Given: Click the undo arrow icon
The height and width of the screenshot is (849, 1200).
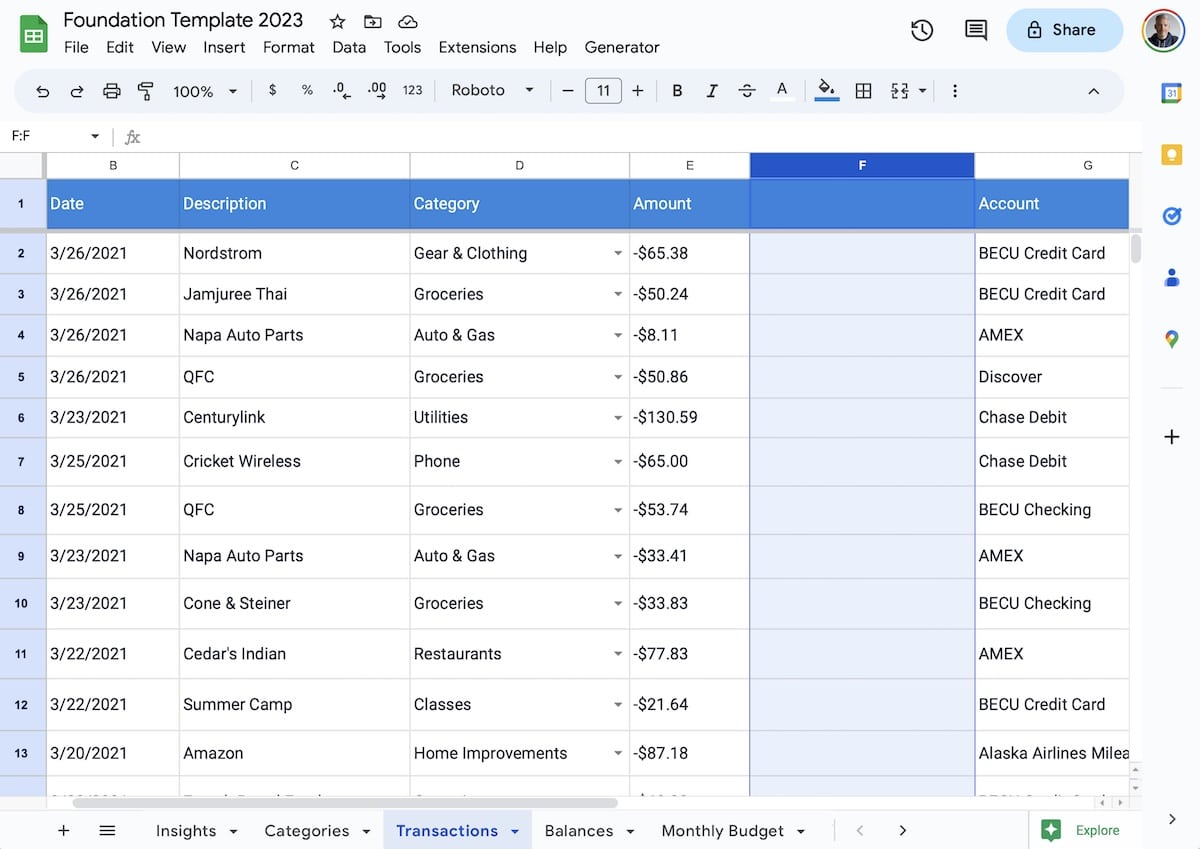Looking at the screenshot, I should point(42,91).
